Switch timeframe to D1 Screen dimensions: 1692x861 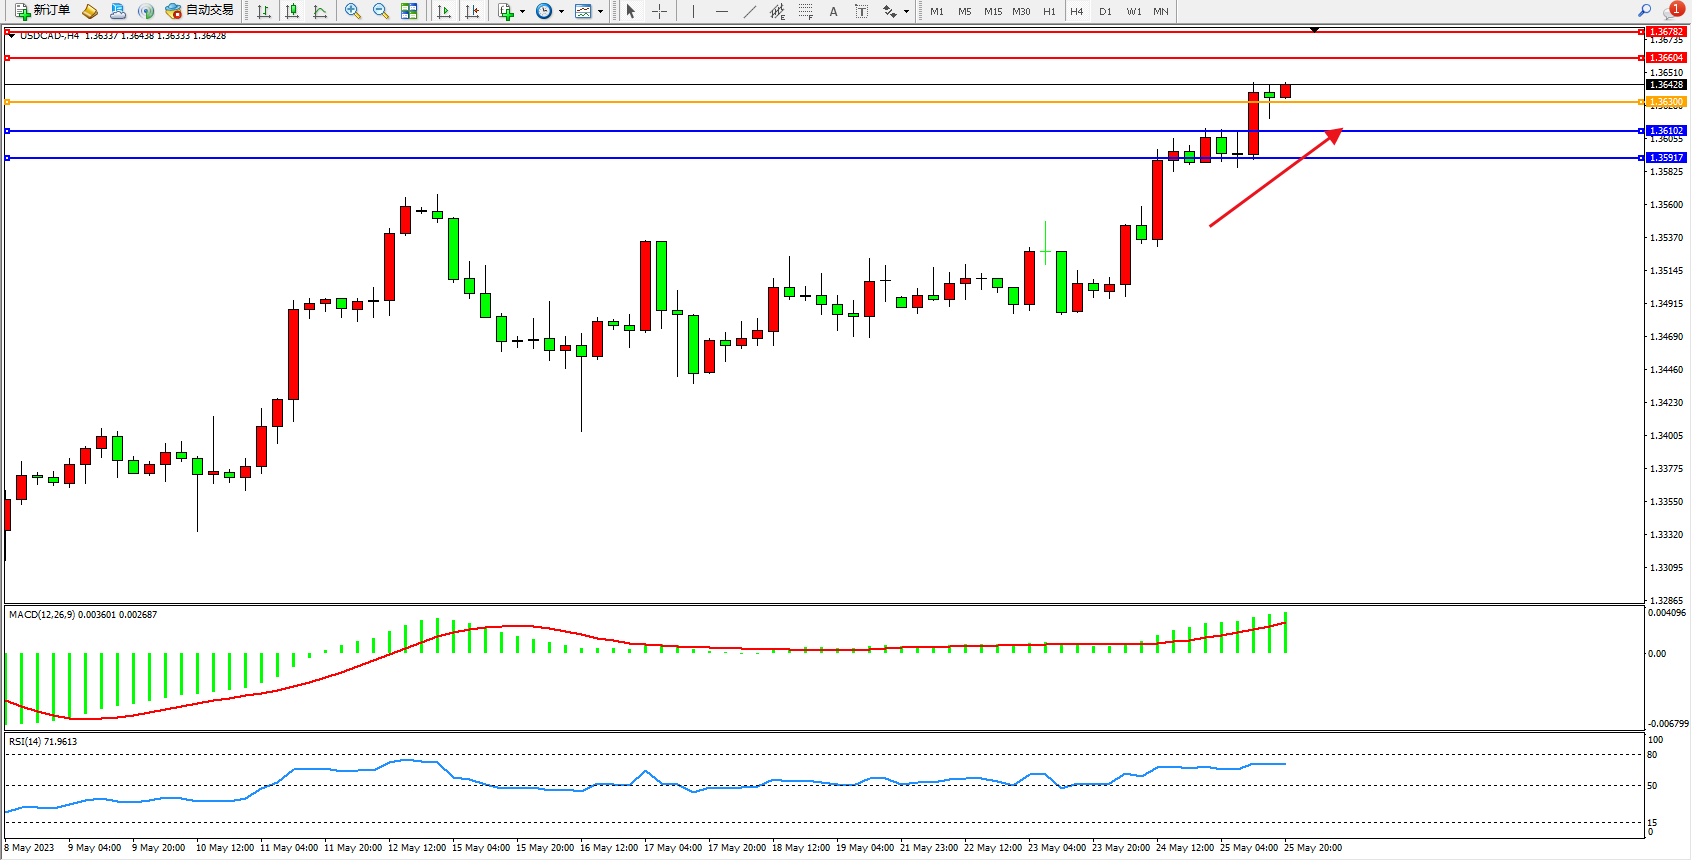[x=1105, y=11]
